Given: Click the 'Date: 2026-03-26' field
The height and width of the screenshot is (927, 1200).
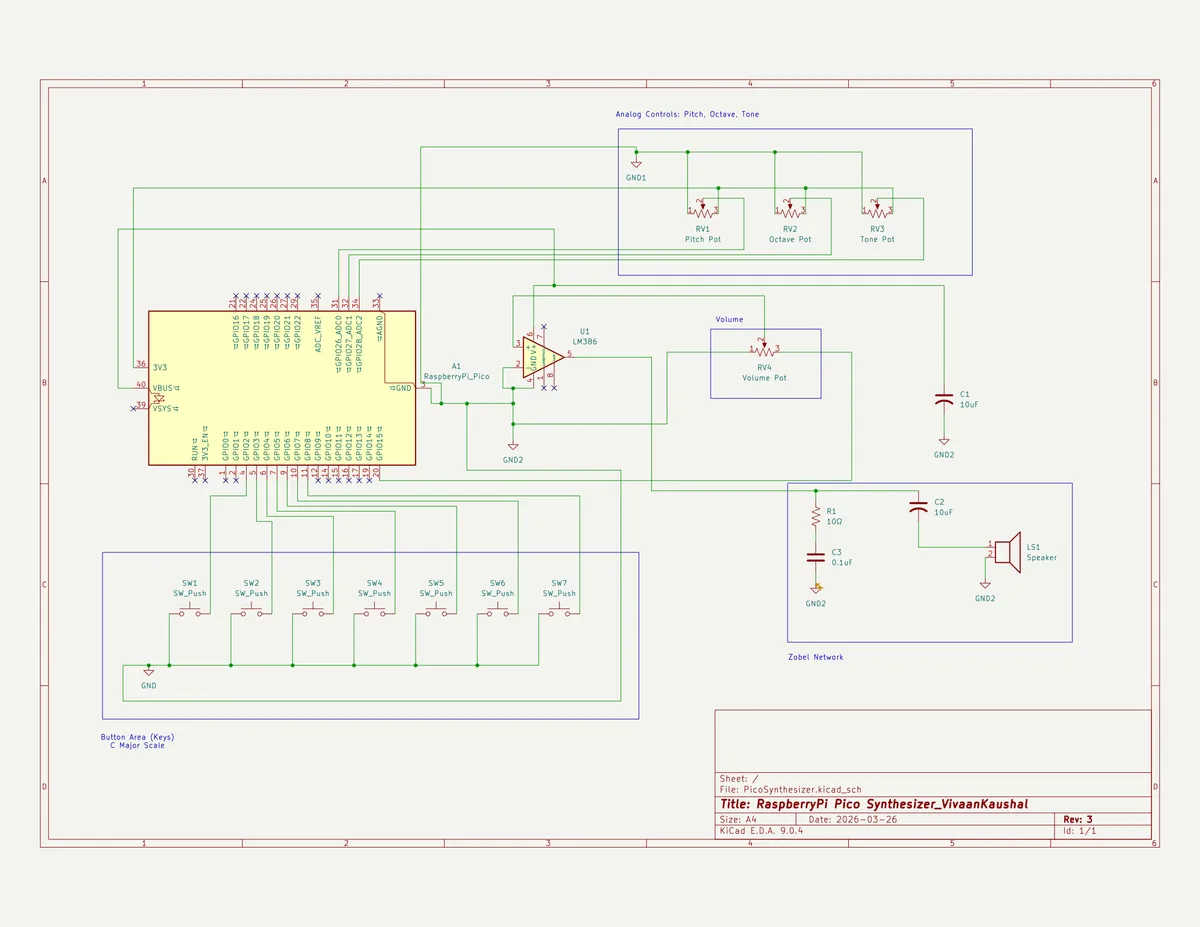Looking at the screenshot, I should (x=852, y=819).
